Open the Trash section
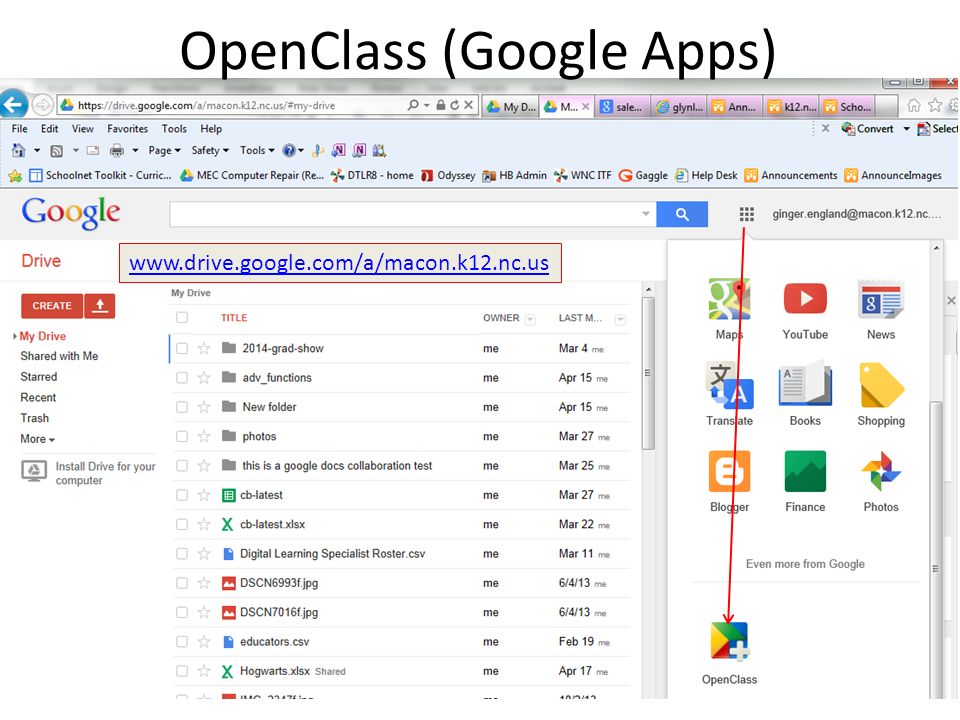960x720 pixels. point(34,418)
